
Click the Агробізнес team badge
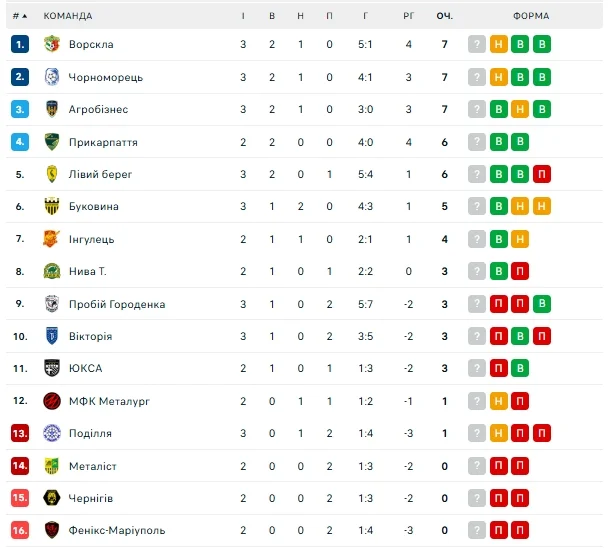[52, 109]
